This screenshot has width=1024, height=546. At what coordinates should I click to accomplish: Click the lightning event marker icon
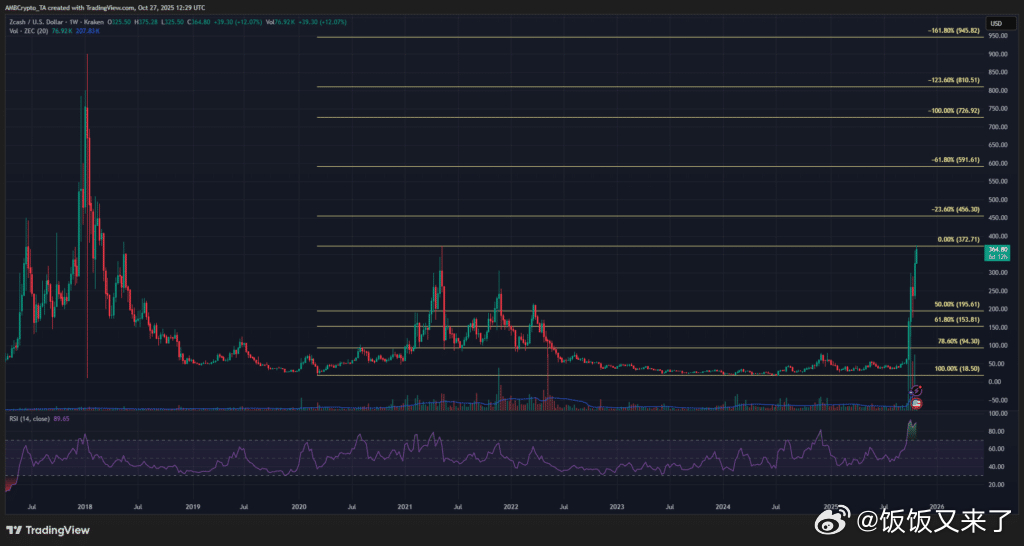coord(916,389)
